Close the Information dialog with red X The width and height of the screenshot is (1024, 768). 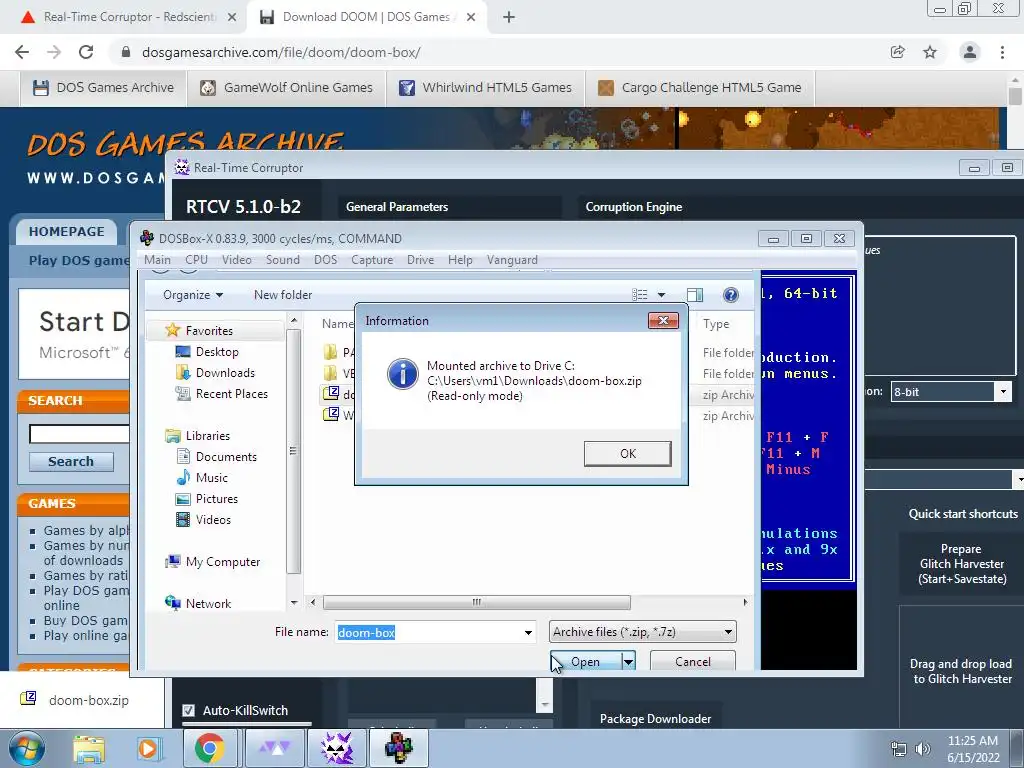663,321
